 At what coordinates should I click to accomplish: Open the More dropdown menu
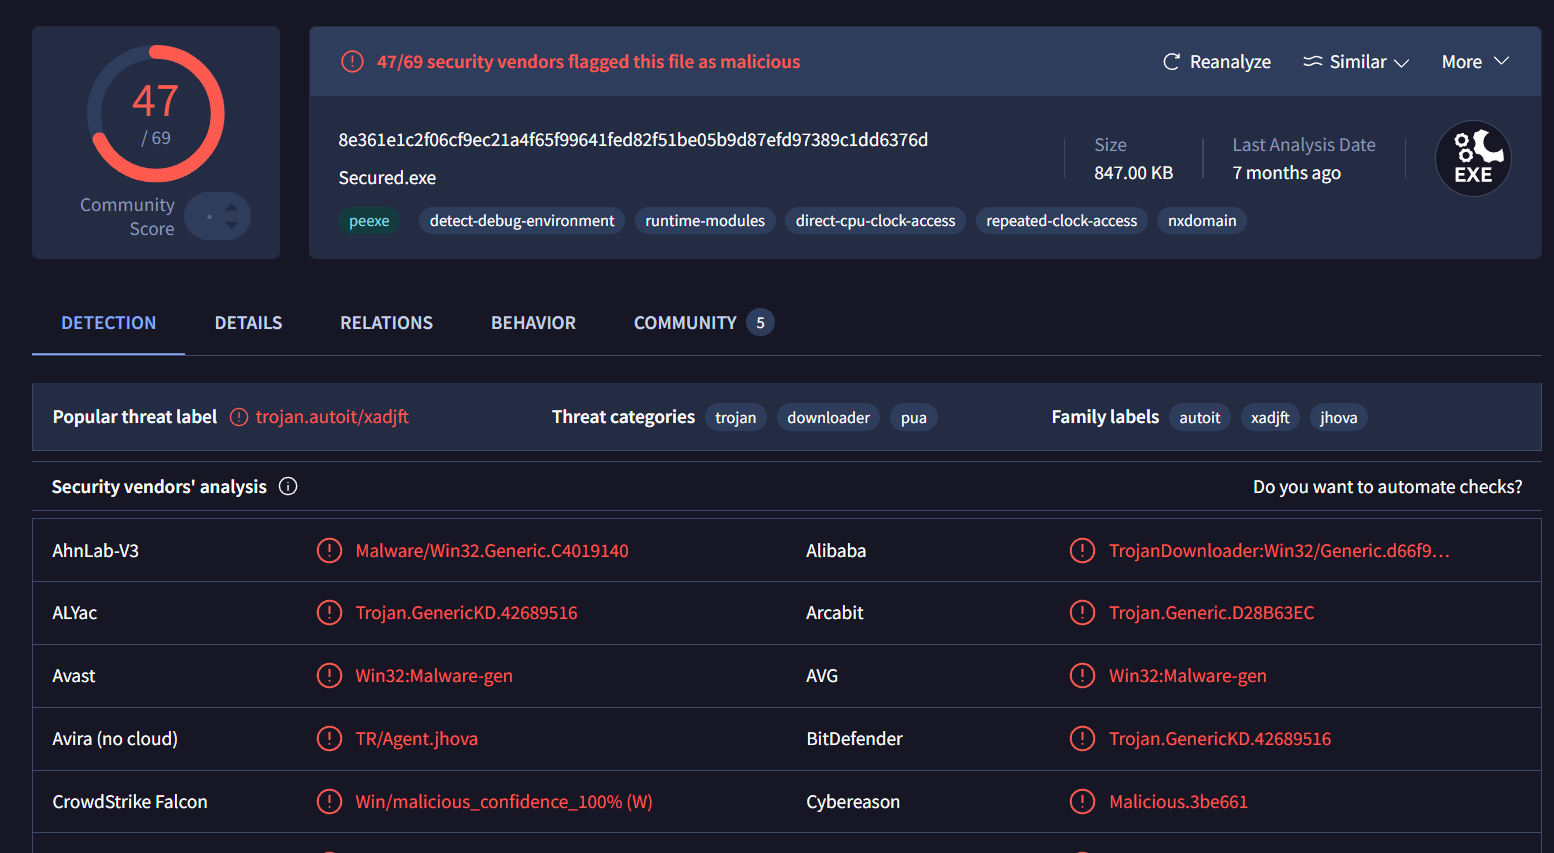pos(1474,62)
